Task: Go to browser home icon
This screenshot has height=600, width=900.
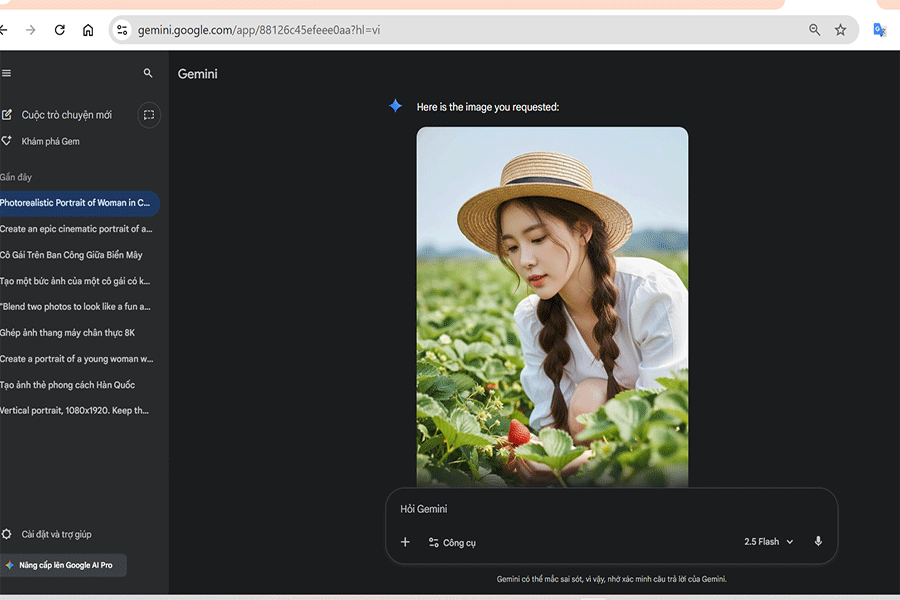Action: 88,30
